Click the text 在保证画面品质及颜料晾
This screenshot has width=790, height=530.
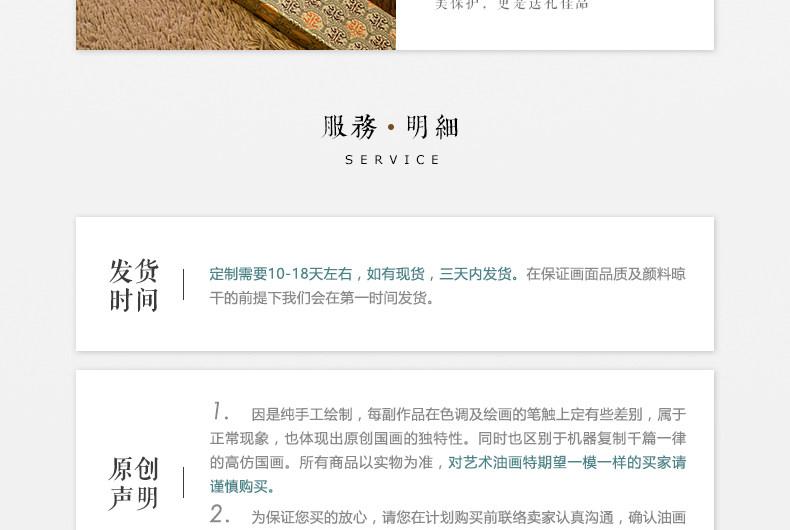606,274
